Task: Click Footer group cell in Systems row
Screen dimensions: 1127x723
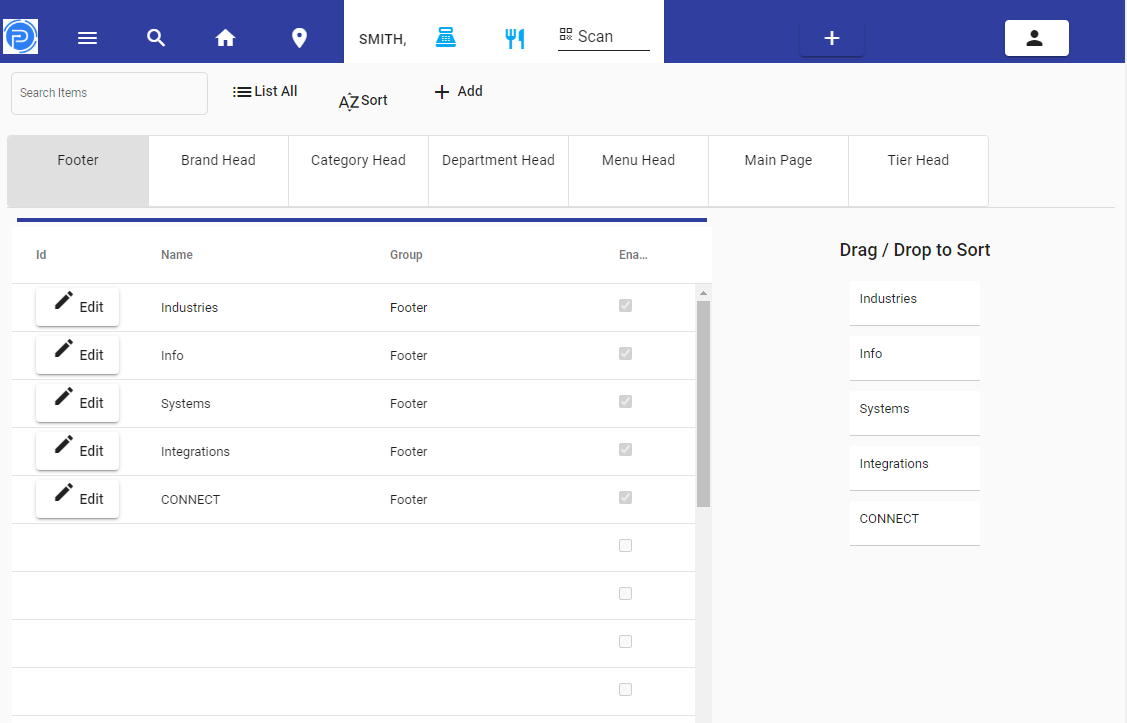Action: pyautogui.click(x=408, y=404)
